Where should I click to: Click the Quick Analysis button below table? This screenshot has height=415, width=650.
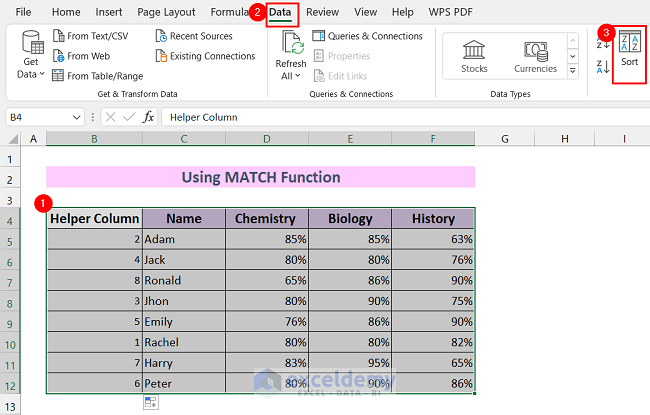[x=150, y=402]
